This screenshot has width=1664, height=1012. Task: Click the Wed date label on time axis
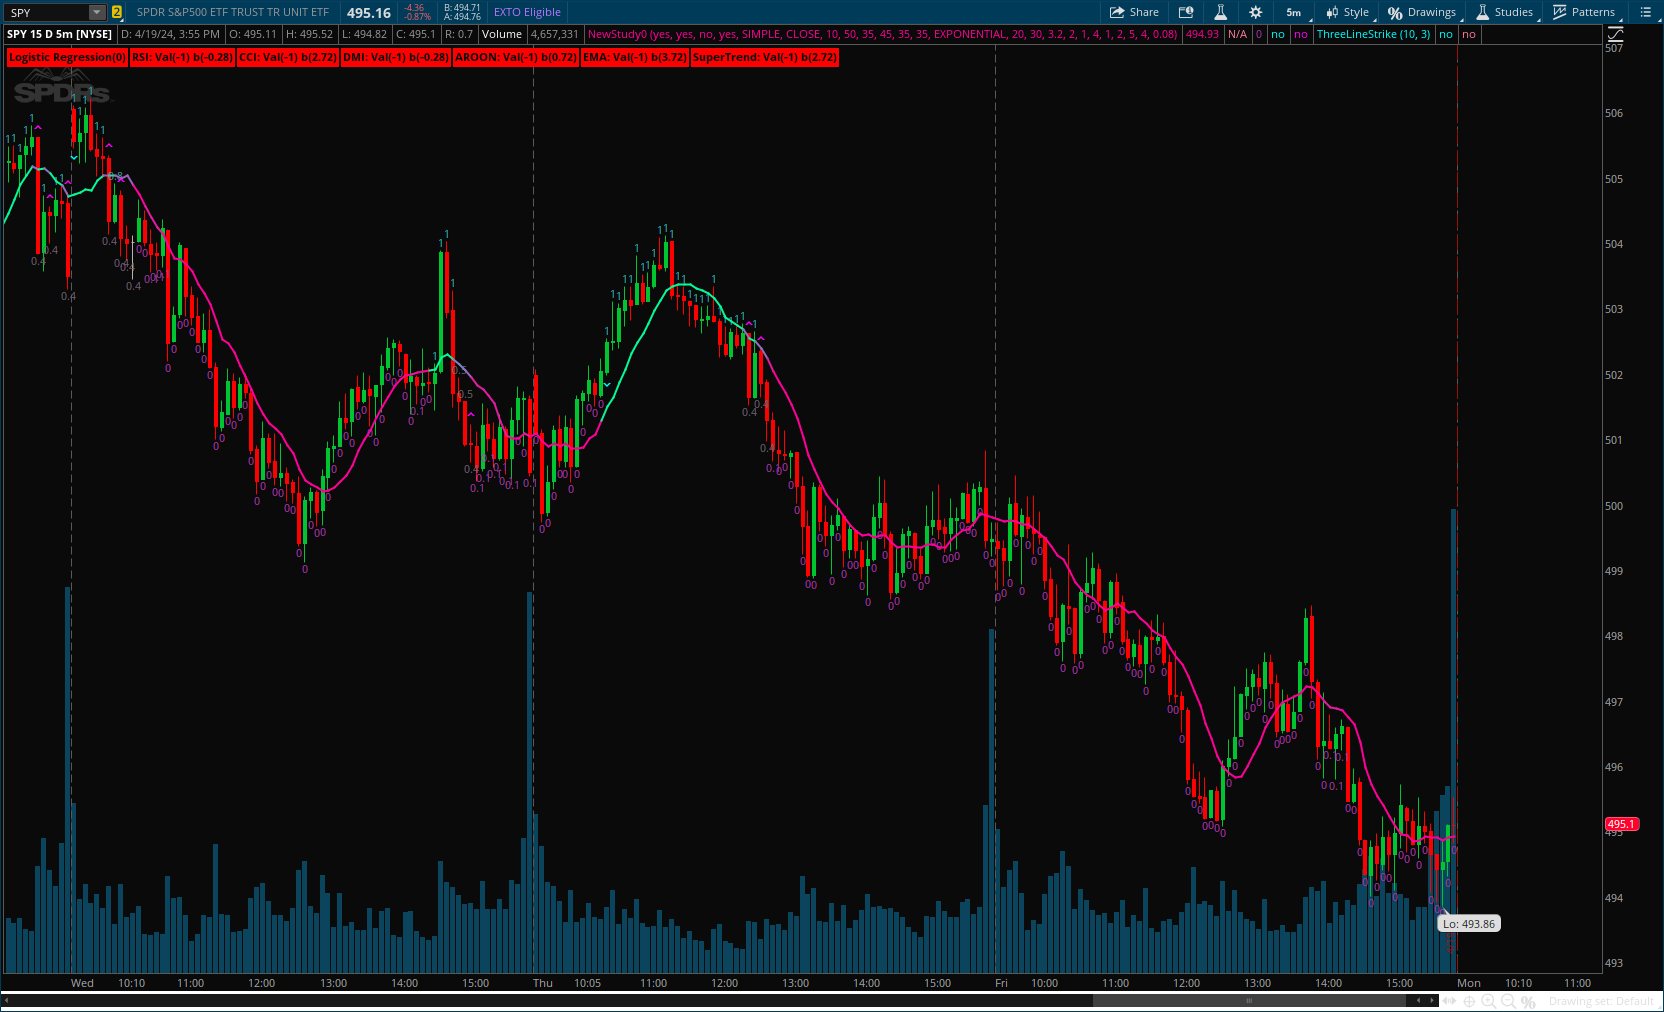tap(82, 983)
